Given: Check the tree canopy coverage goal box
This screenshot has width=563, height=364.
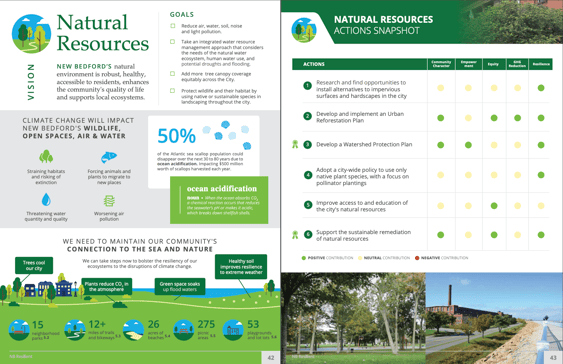Looking at the screenshot, I should (x=173, y=74).
